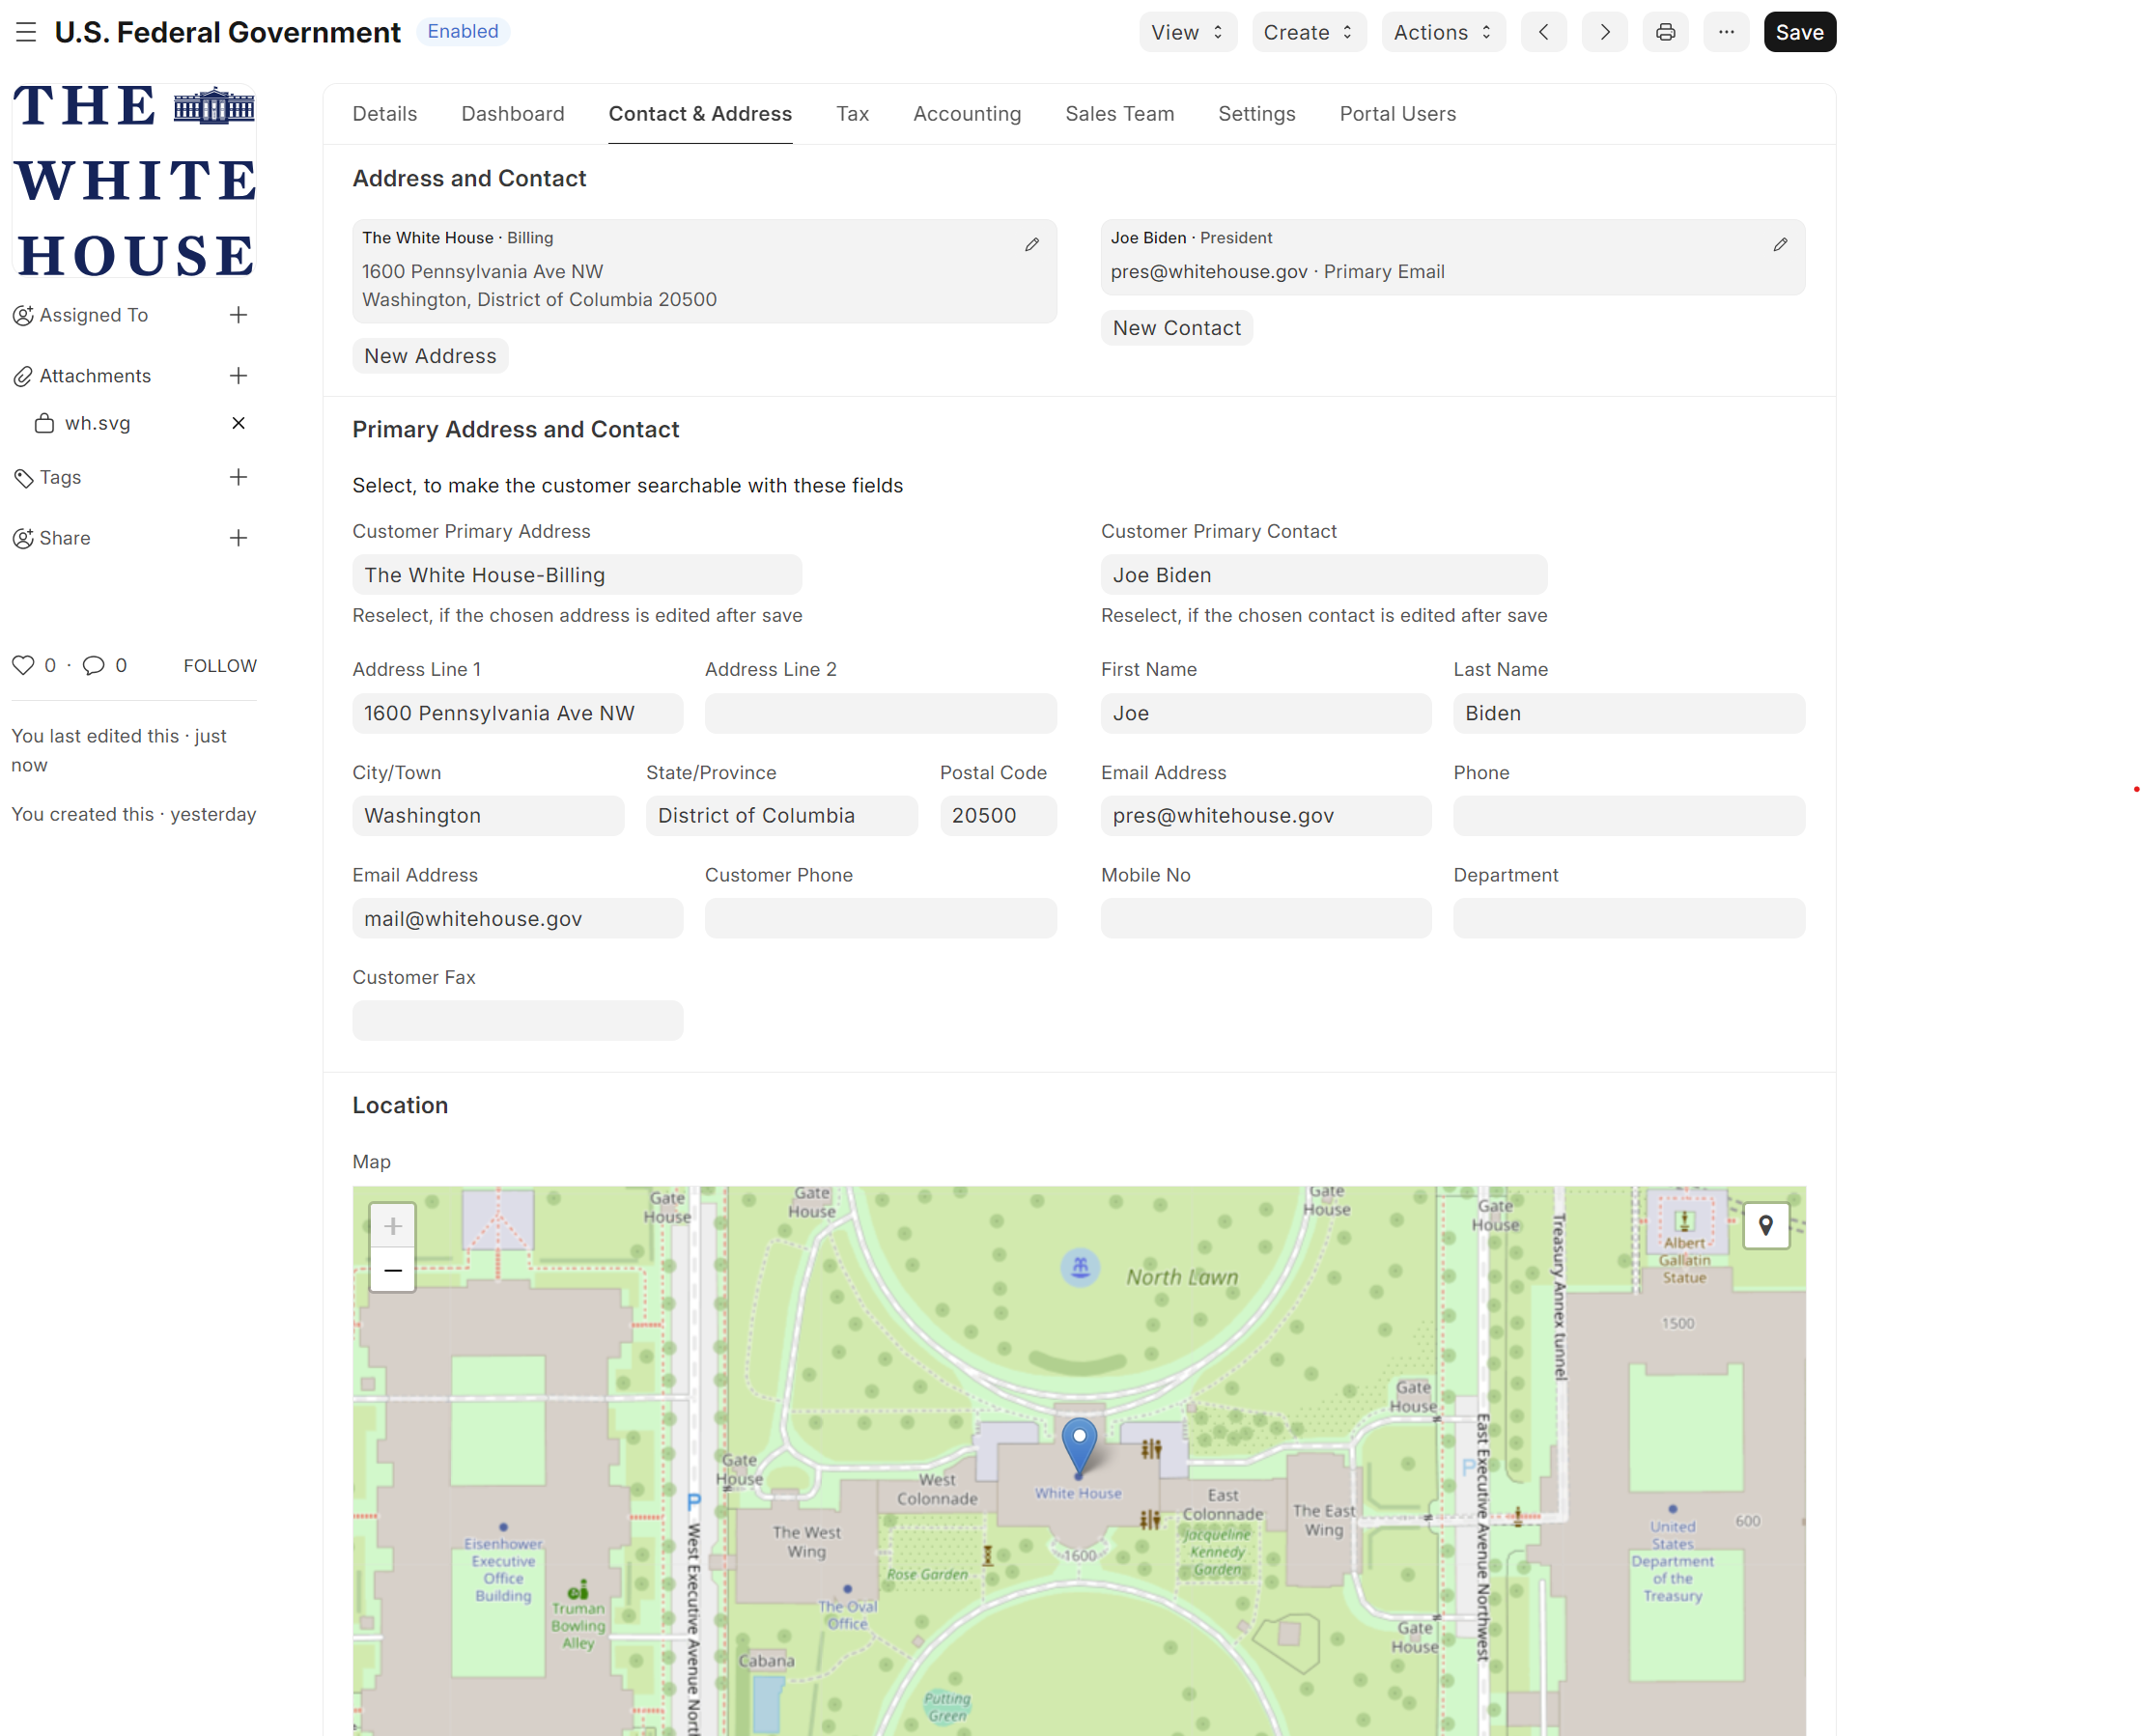2141x1736 pixels.
Task: Open Customer Primary Address link field
Action: click(x=577, y=575)
